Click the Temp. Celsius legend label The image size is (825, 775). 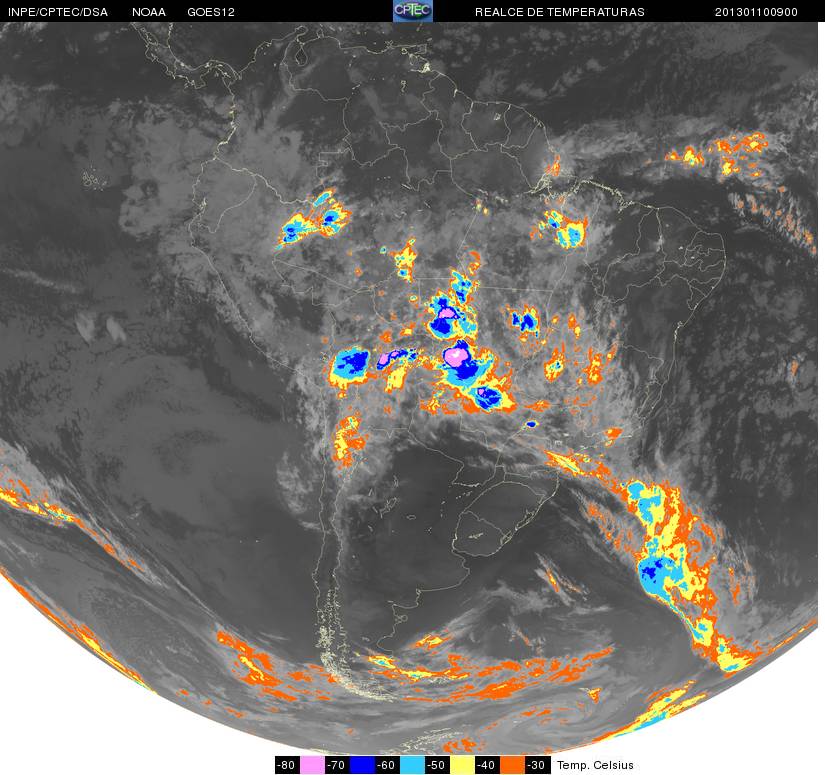[x=595, y=765]
